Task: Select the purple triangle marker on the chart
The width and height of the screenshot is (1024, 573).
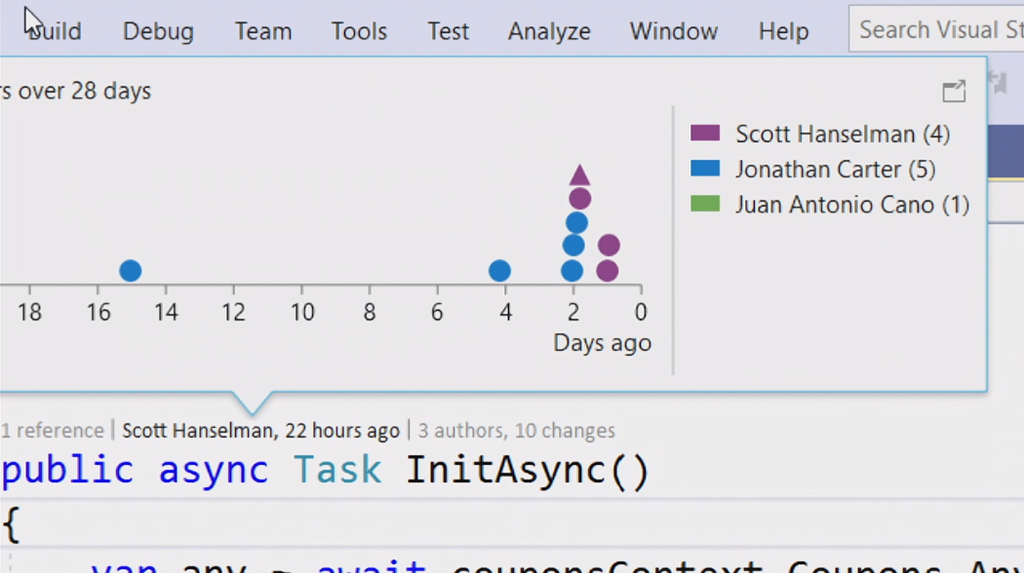Action: (580, 176)
